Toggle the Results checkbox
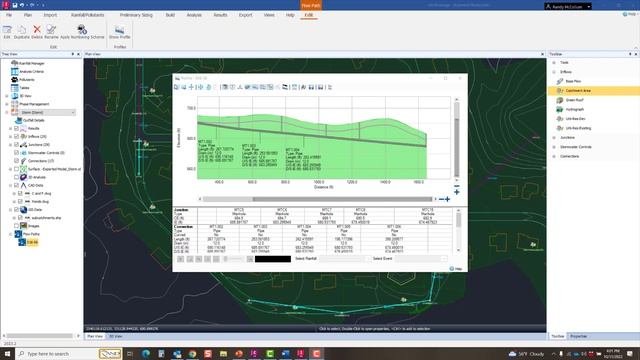 pyautogui.click(x=17, y=129)
